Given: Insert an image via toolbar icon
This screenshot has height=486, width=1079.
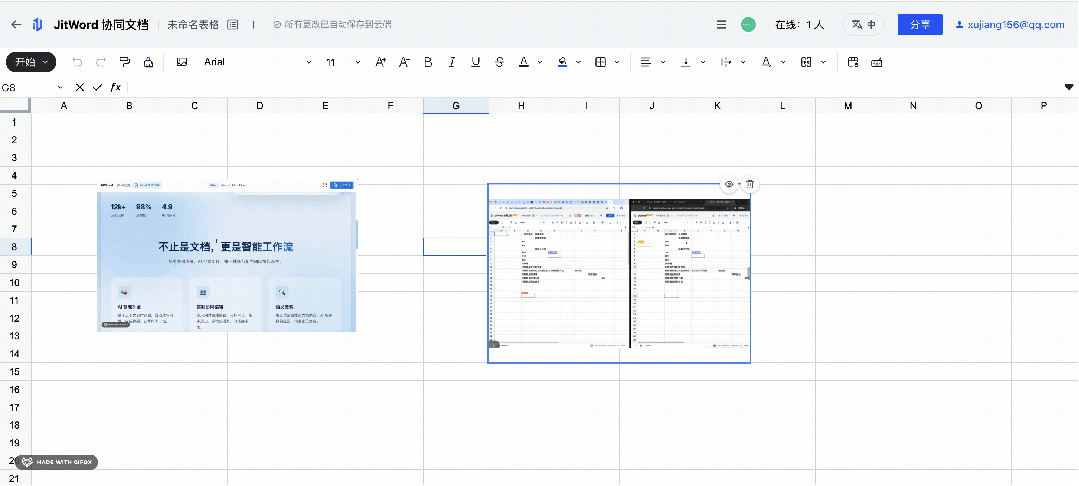Looking at the screenshot, I should (x=182, y=62).
